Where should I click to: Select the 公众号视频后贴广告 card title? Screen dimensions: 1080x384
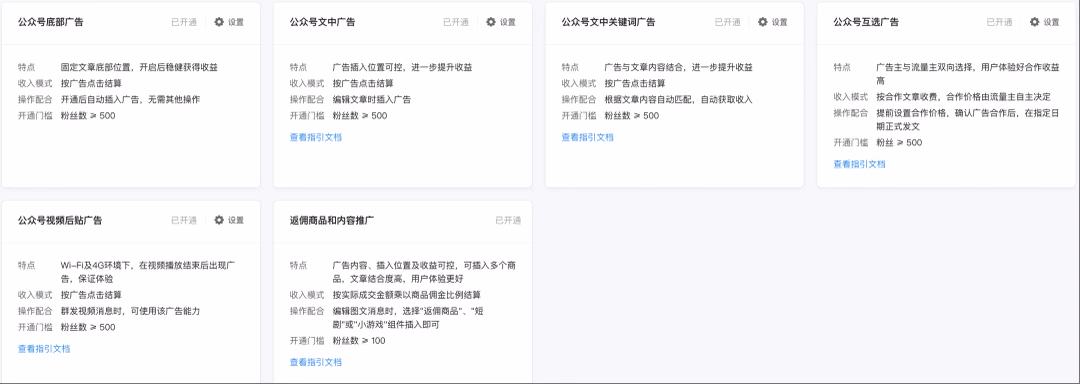coord(60,220)
